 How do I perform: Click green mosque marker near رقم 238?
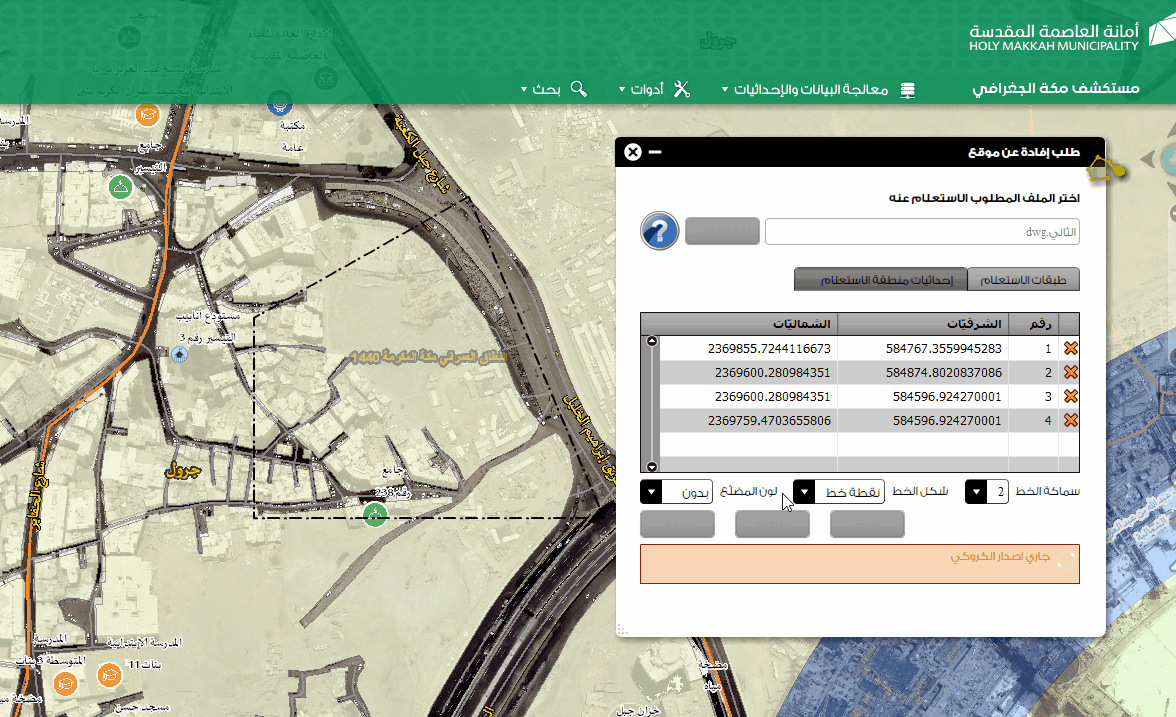tap(375, 514)
